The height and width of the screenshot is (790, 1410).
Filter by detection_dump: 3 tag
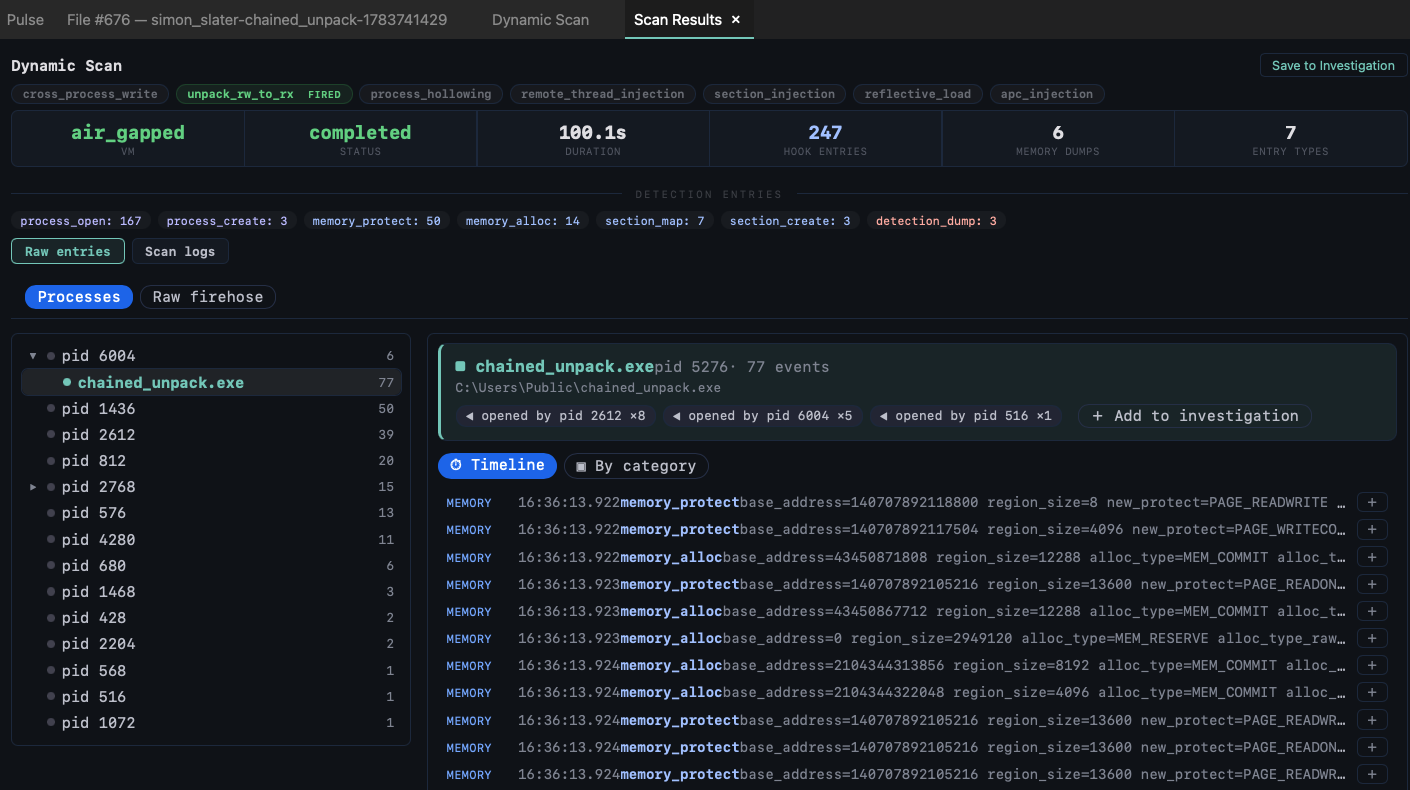[936, 221]
